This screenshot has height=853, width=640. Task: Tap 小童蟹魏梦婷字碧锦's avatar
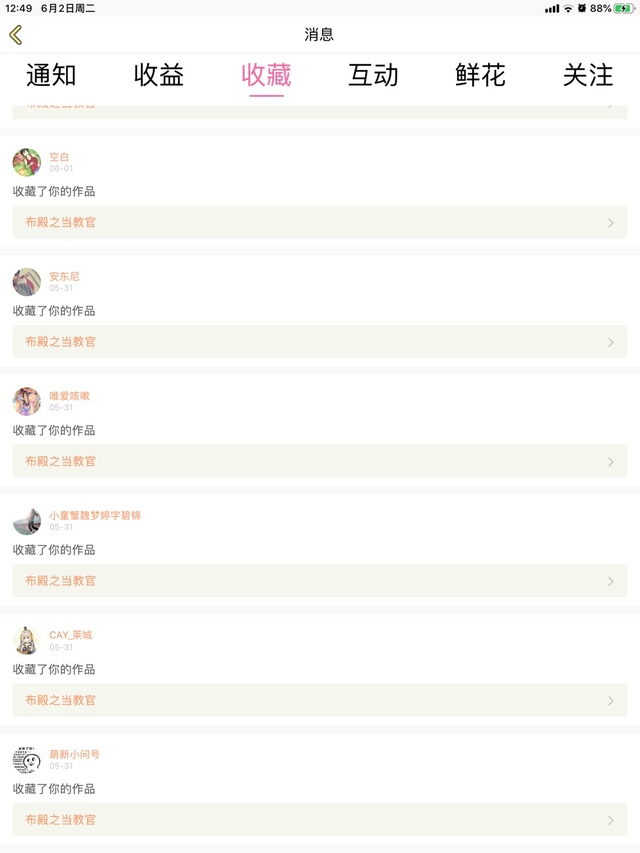point(27,521)
